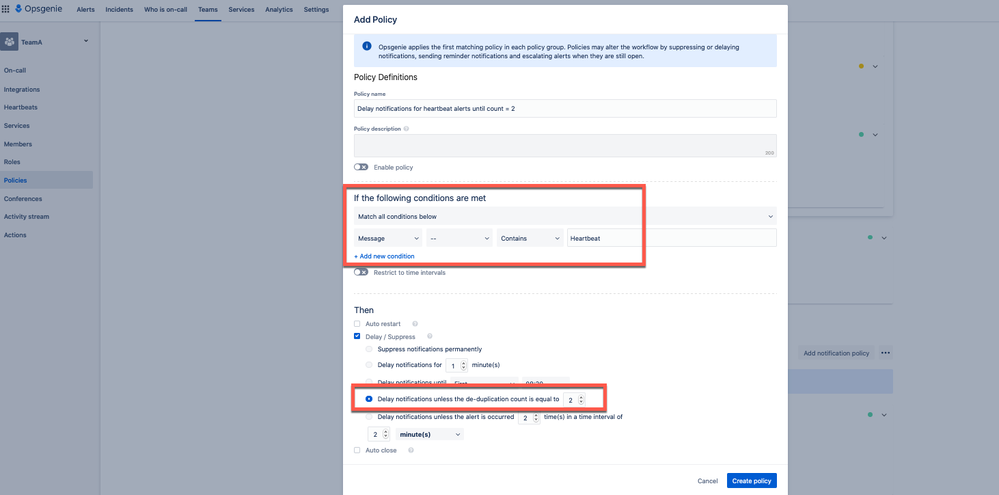This screenshot has width=999, height=495.
Task: Open the Match all conditions below dropdown
Action: tap(565, 217)
